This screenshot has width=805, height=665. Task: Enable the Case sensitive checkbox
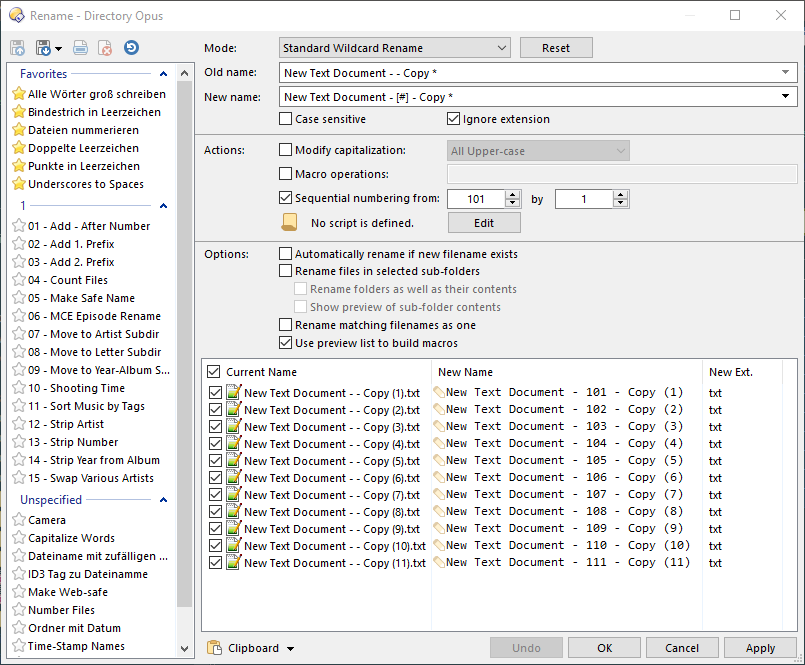point(285,119)
